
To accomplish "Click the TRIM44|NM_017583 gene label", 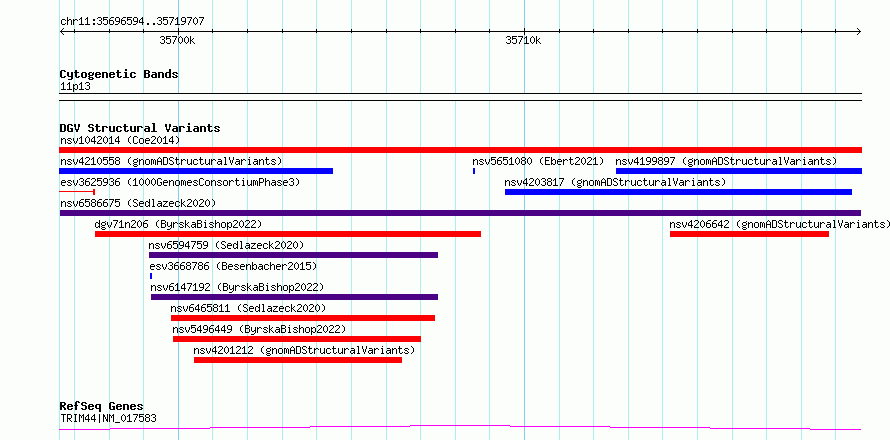I will pyautogui.click(x=108, y=419).
